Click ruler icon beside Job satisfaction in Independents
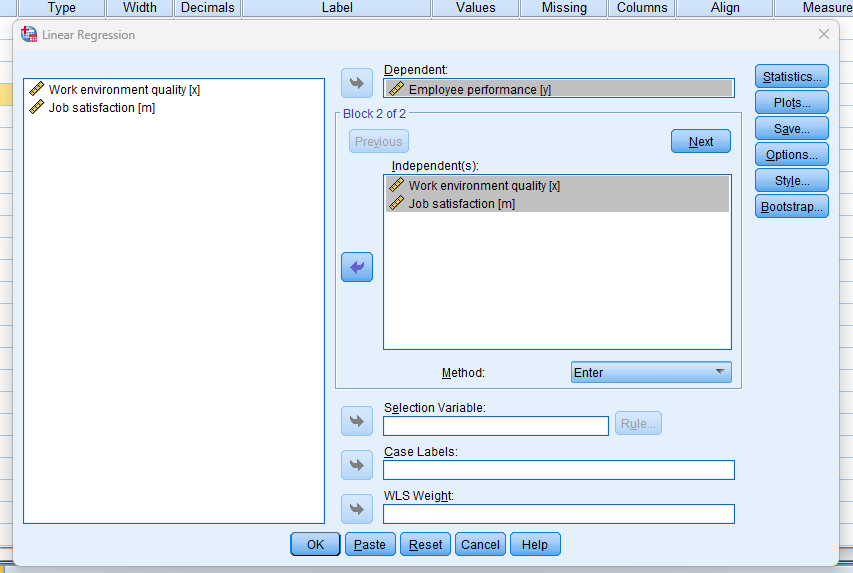The height and width of the screenshot is (573, 853). click(x=397, y=203)
